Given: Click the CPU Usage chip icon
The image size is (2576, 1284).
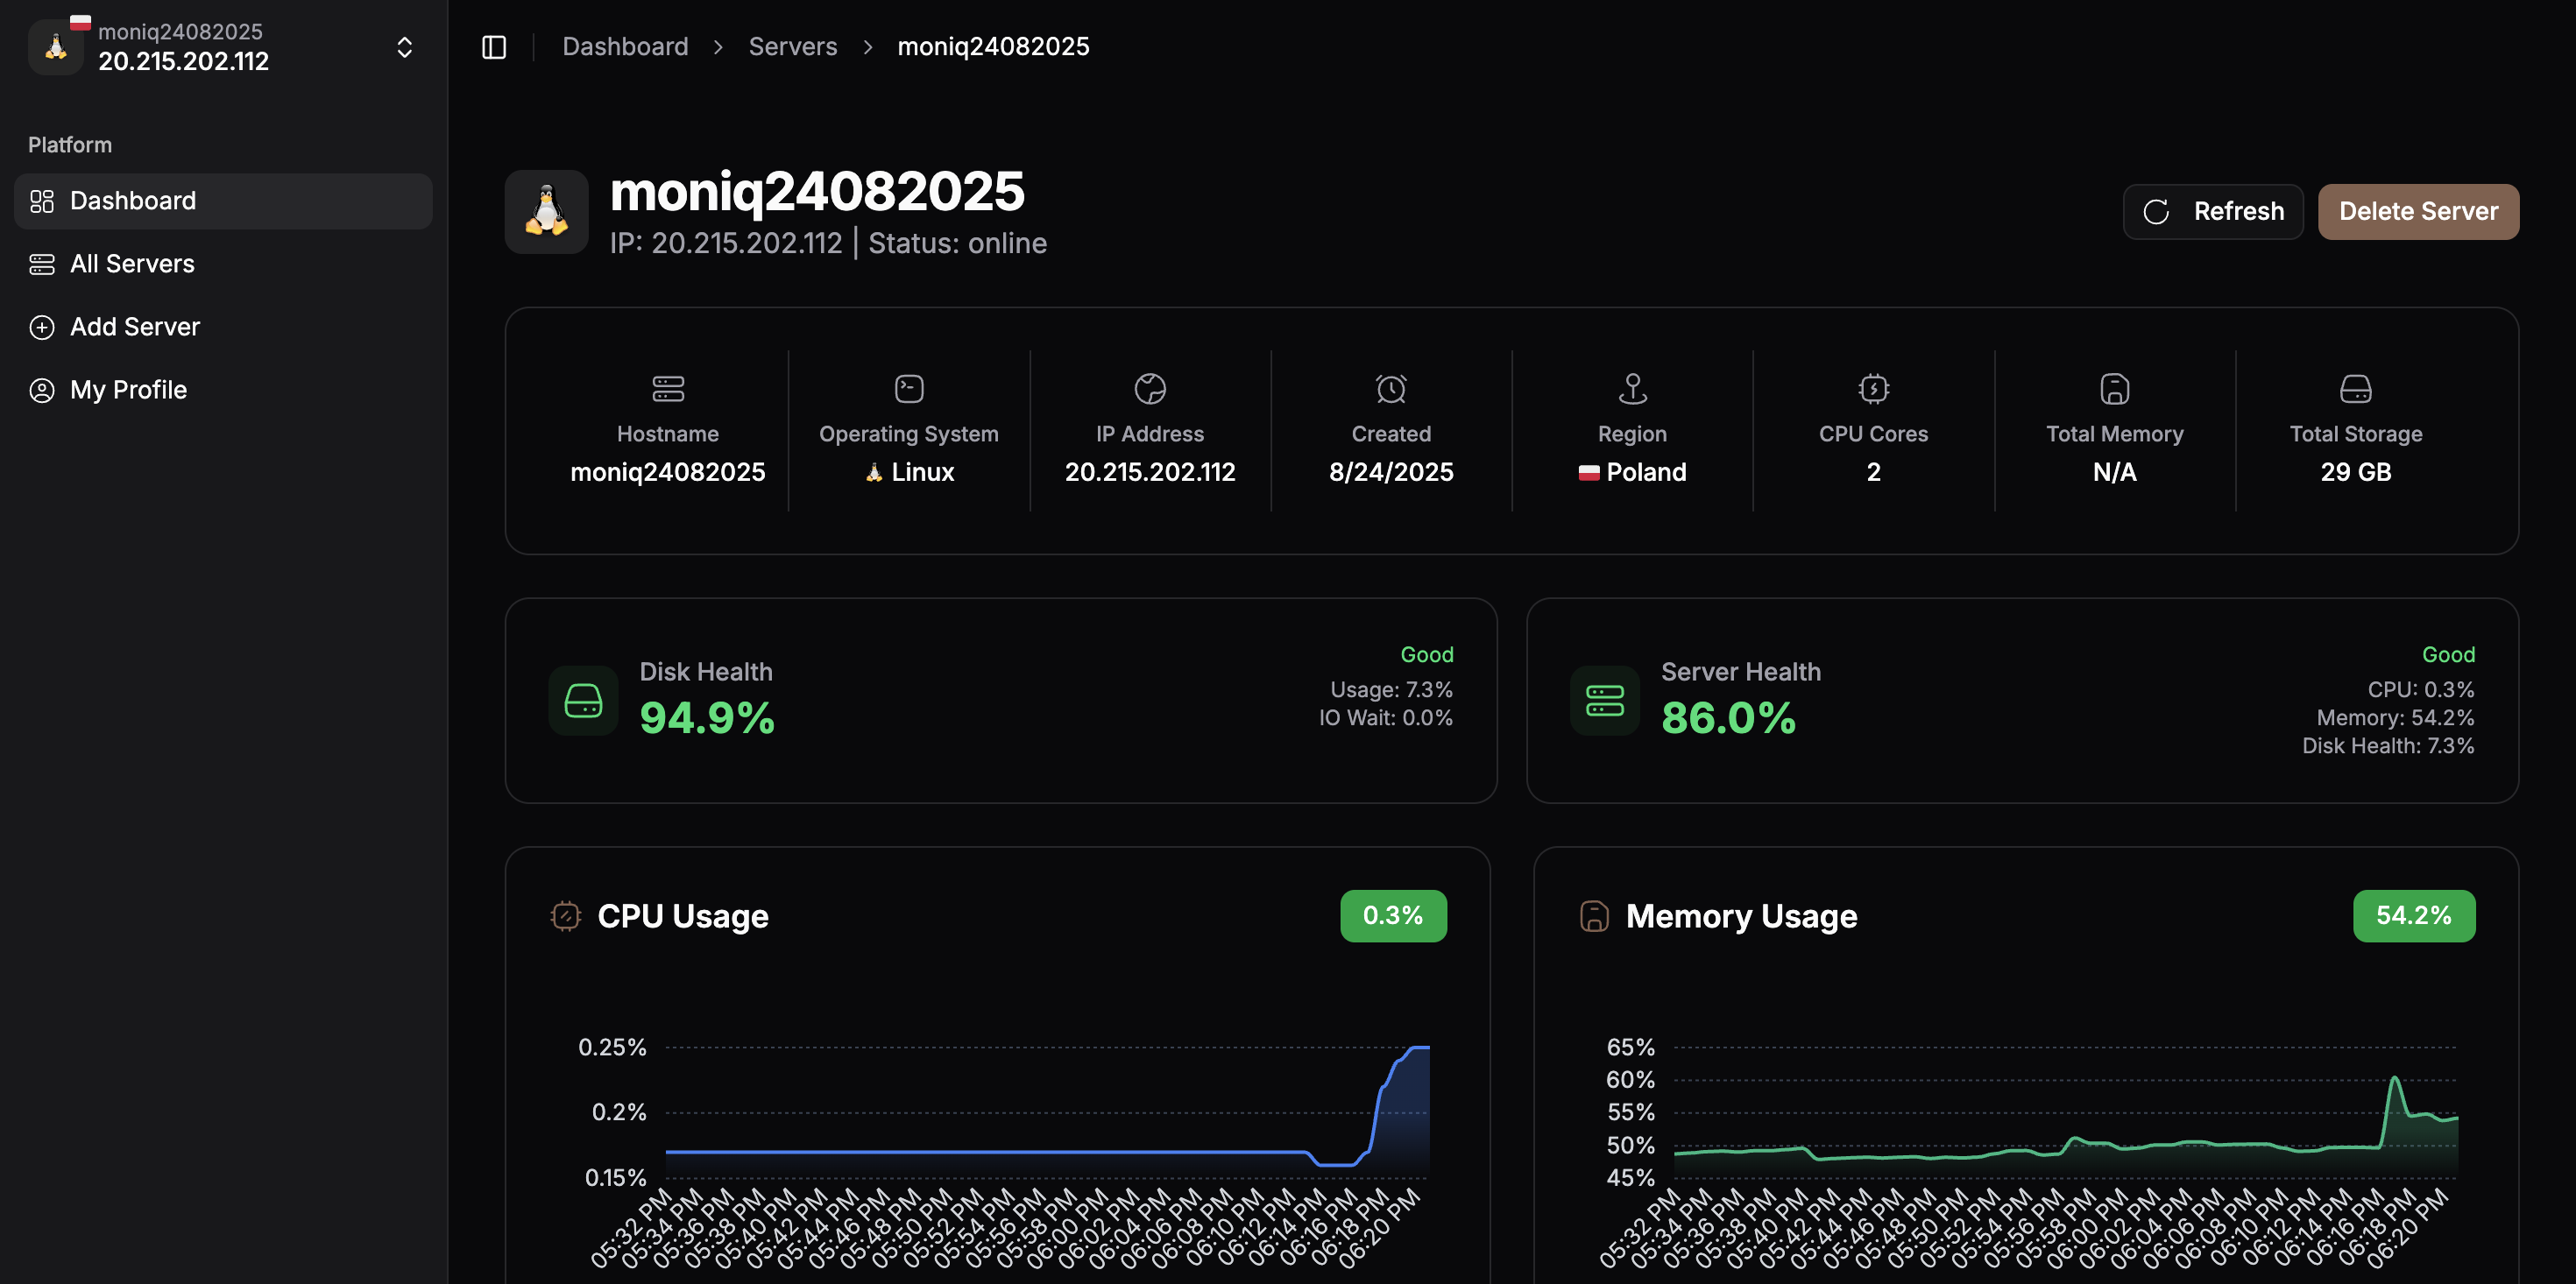Looking at the screenshot, I should (565, 916).
